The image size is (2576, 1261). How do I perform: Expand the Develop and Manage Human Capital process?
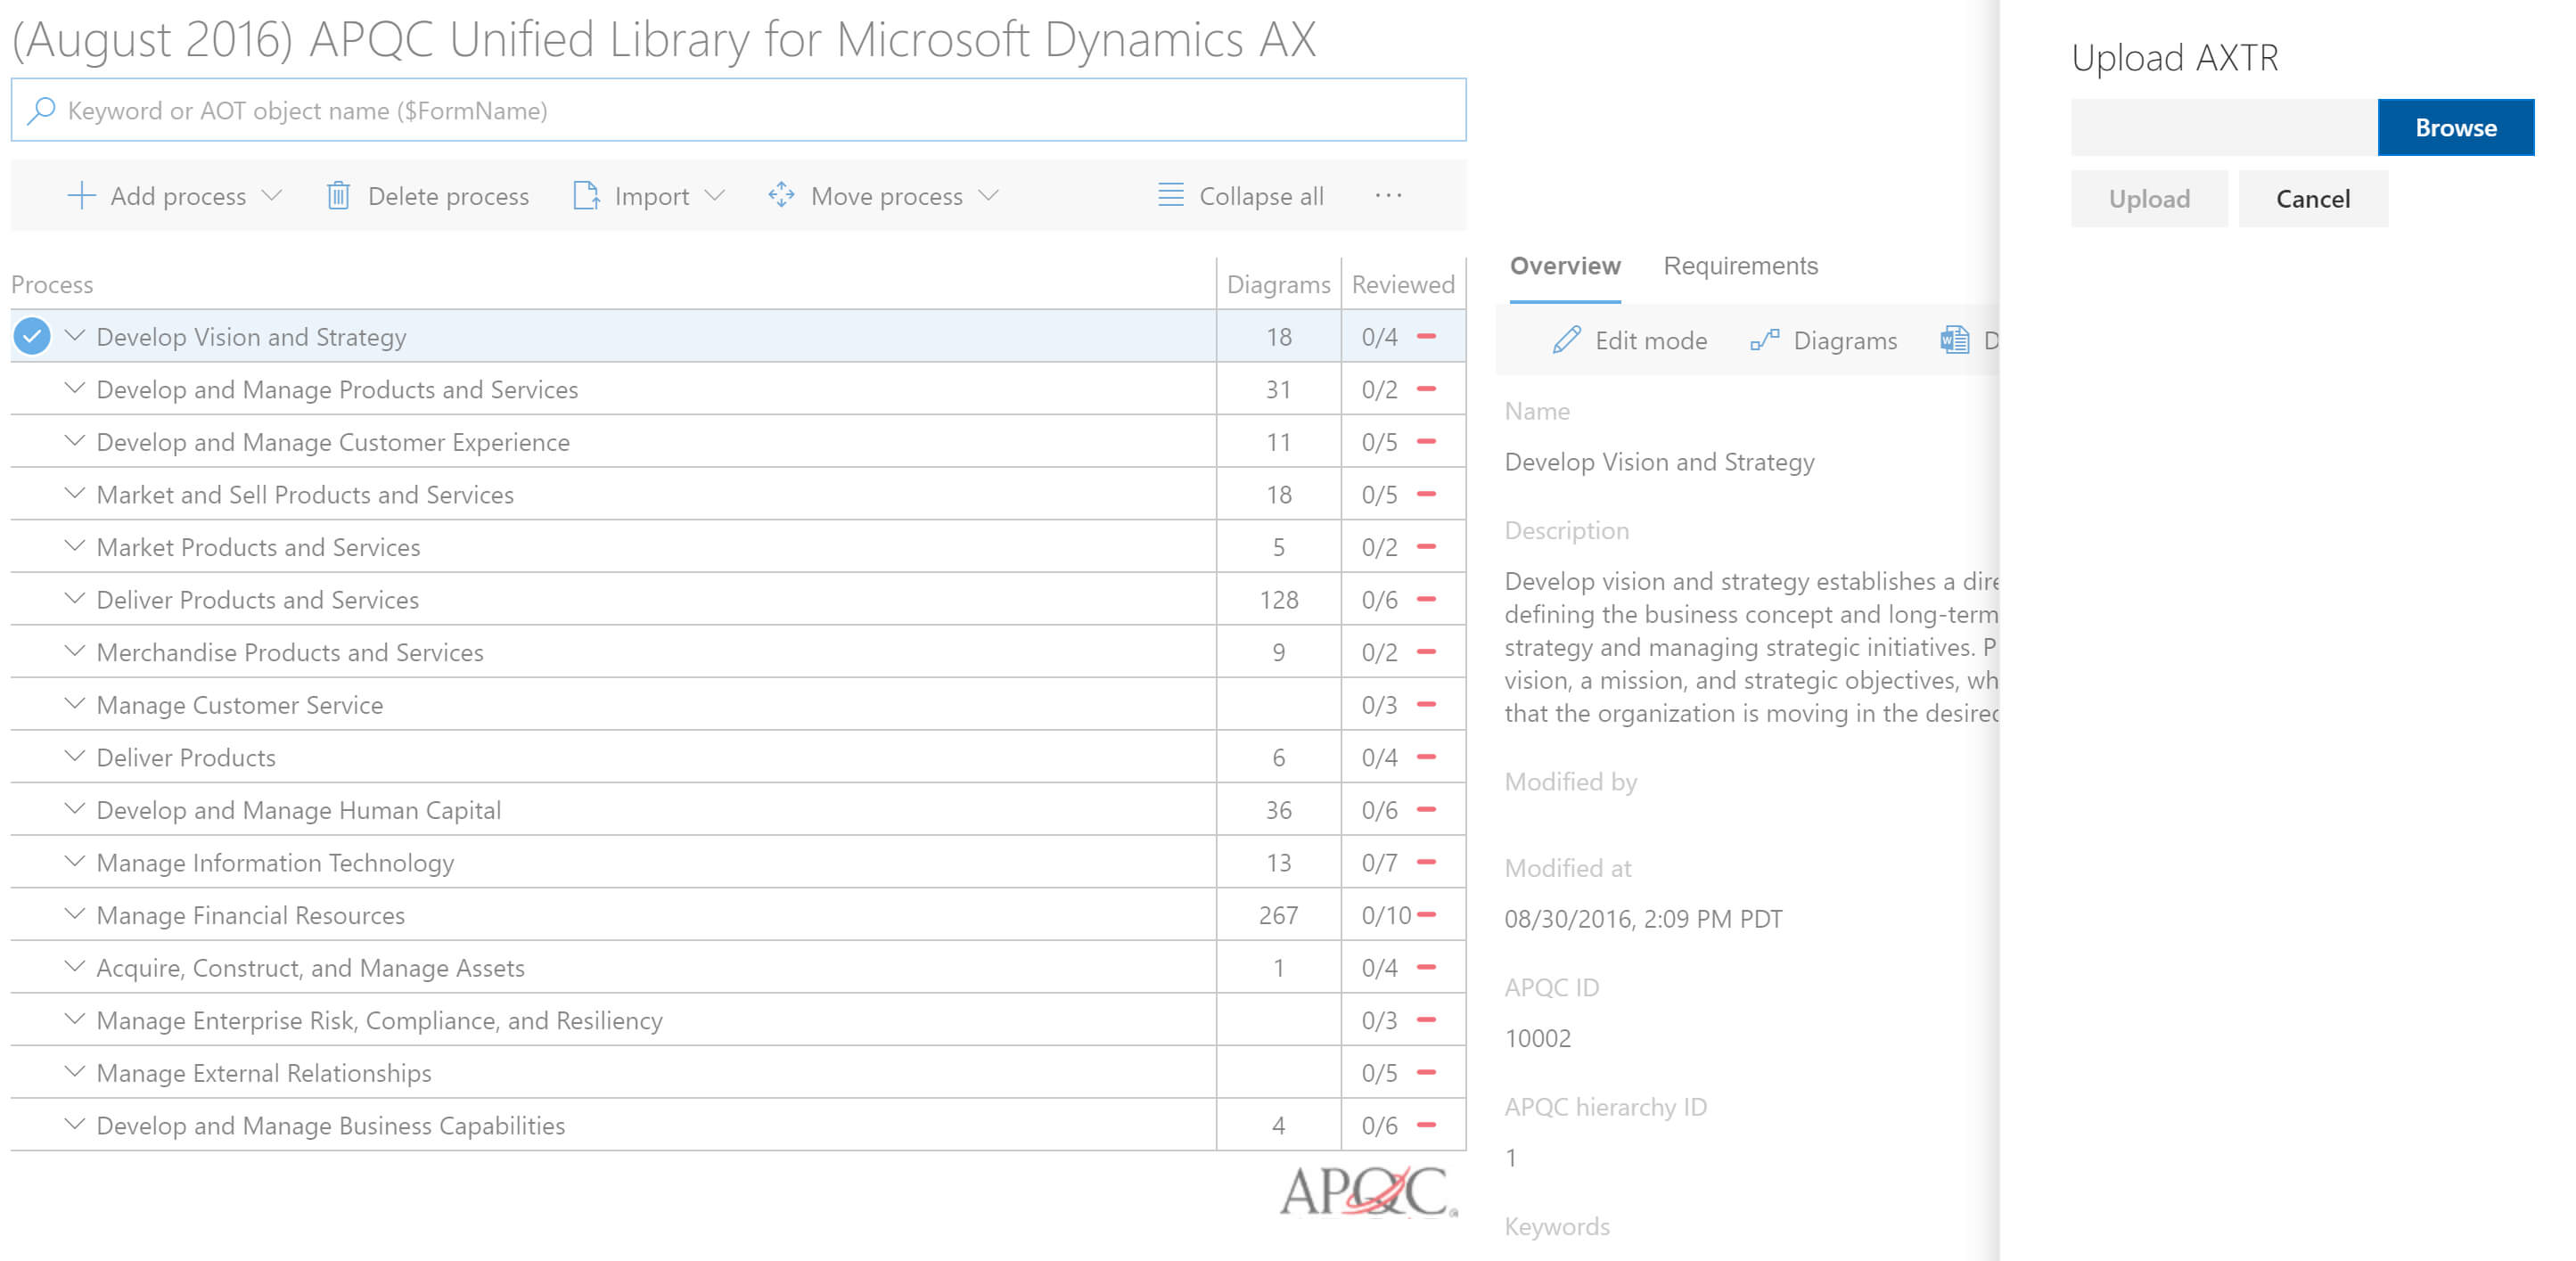[76, 809]
